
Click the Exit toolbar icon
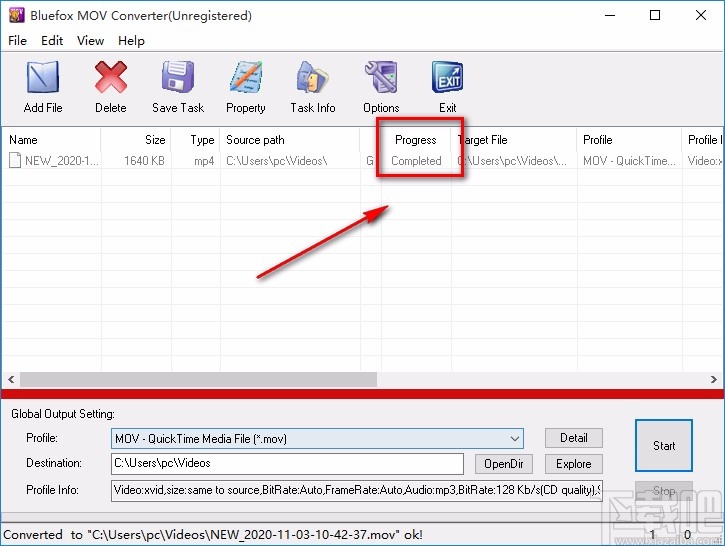pyautogui.click(x=447, y=77)
